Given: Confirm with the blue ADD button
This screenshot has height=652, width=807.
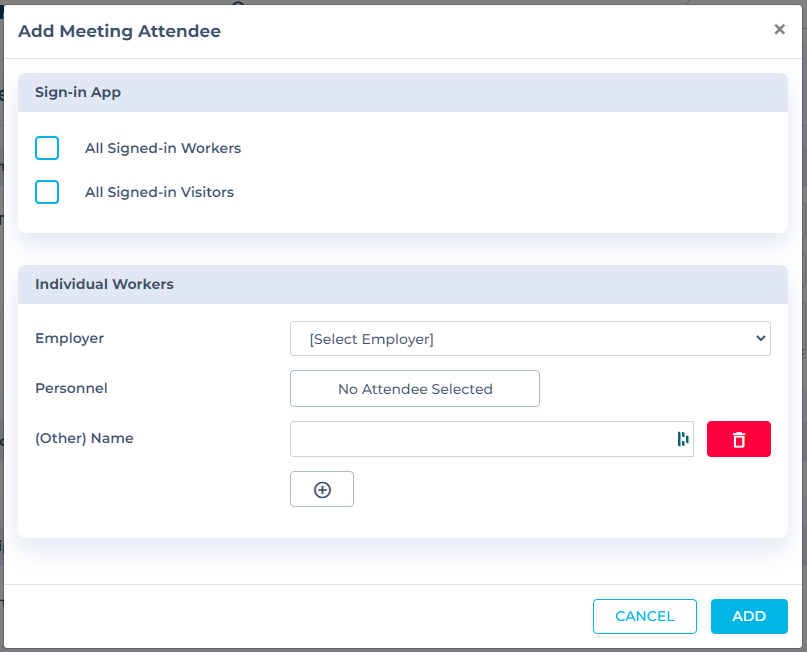Looking at the screenshot, I should coord(749,616).
